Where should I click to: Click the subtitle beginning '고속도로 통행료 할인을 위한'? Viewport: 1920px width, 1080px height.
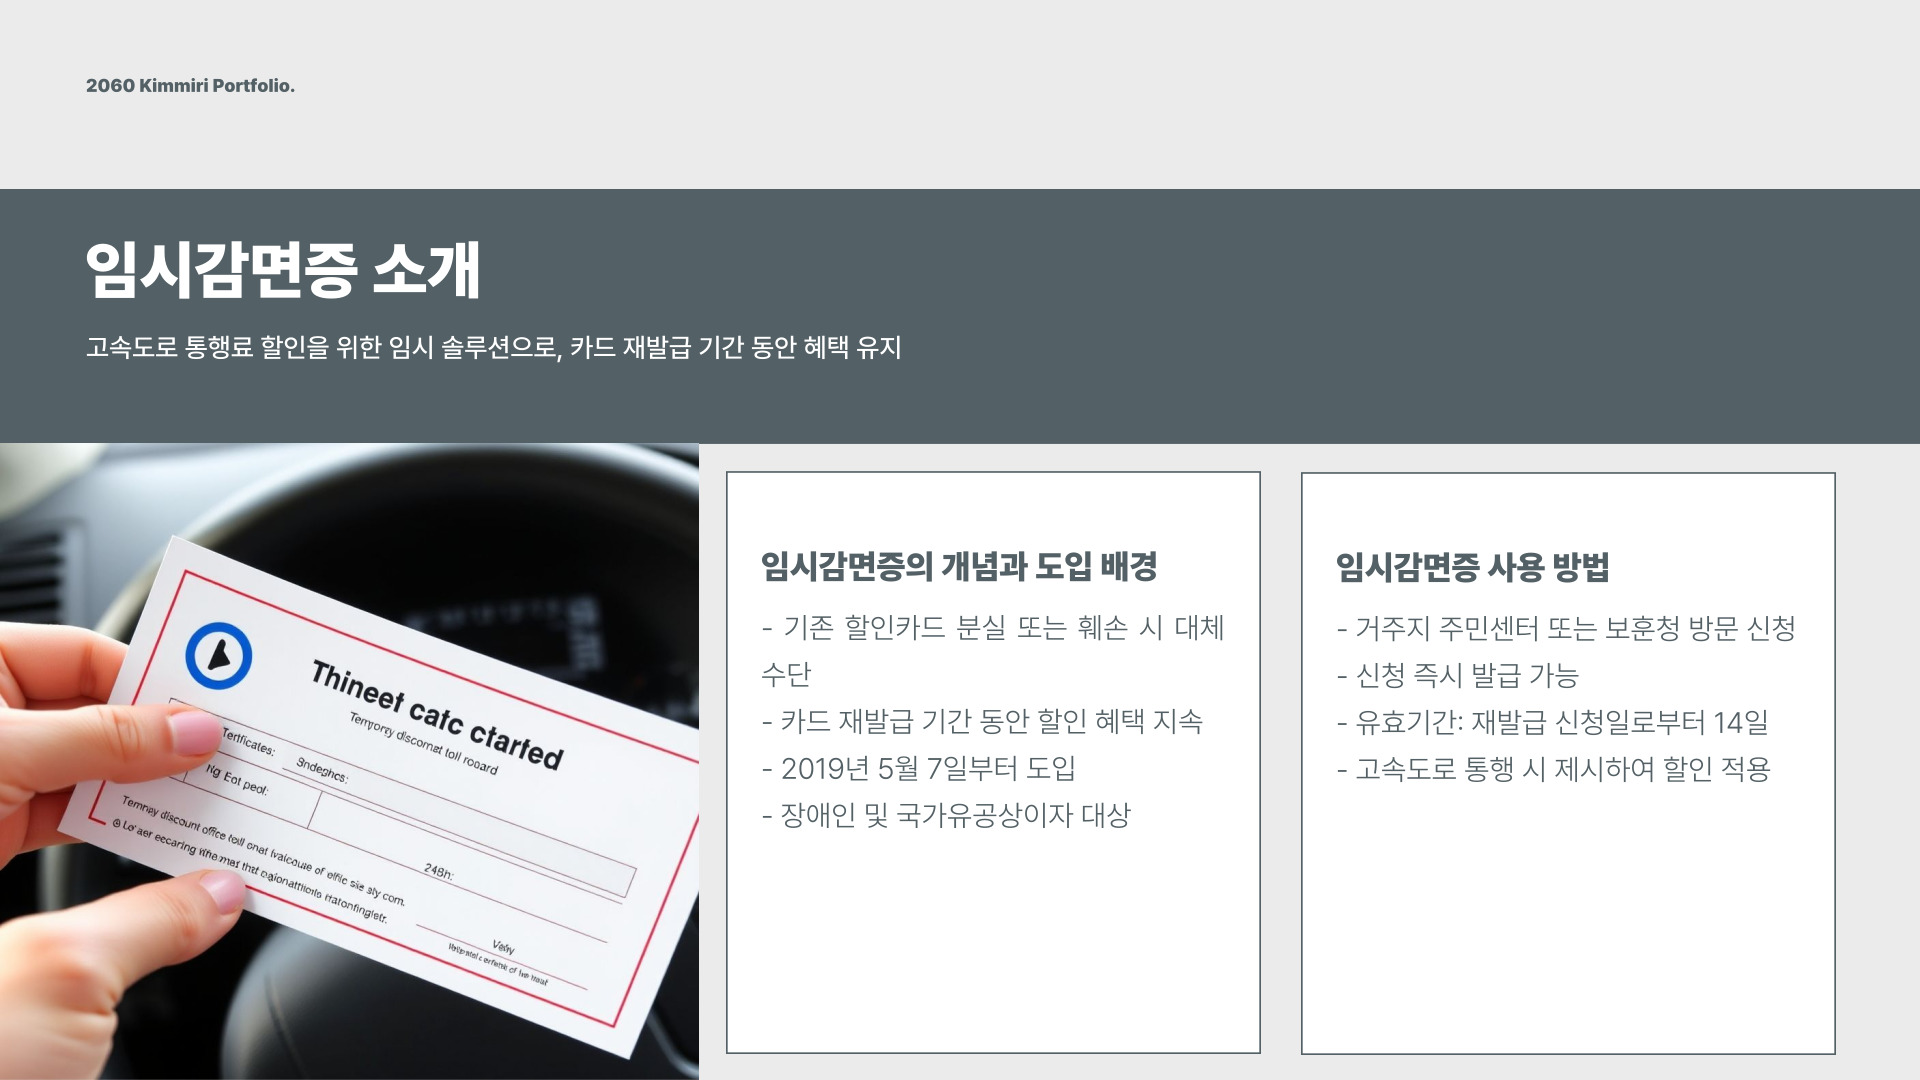pos(493,348)
